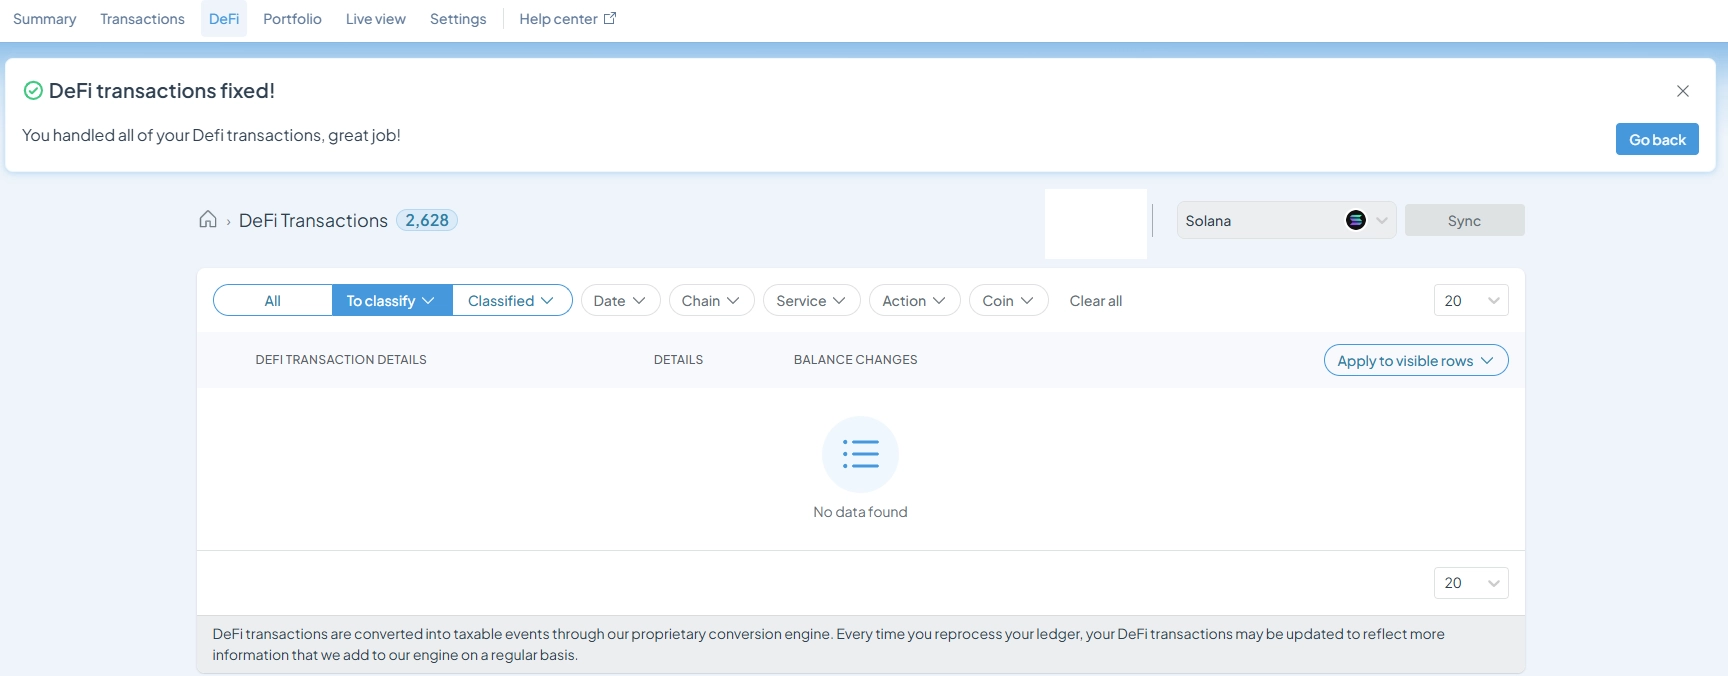Open the top rows-per-page 20 dropdown

(x=1471, y=301)
